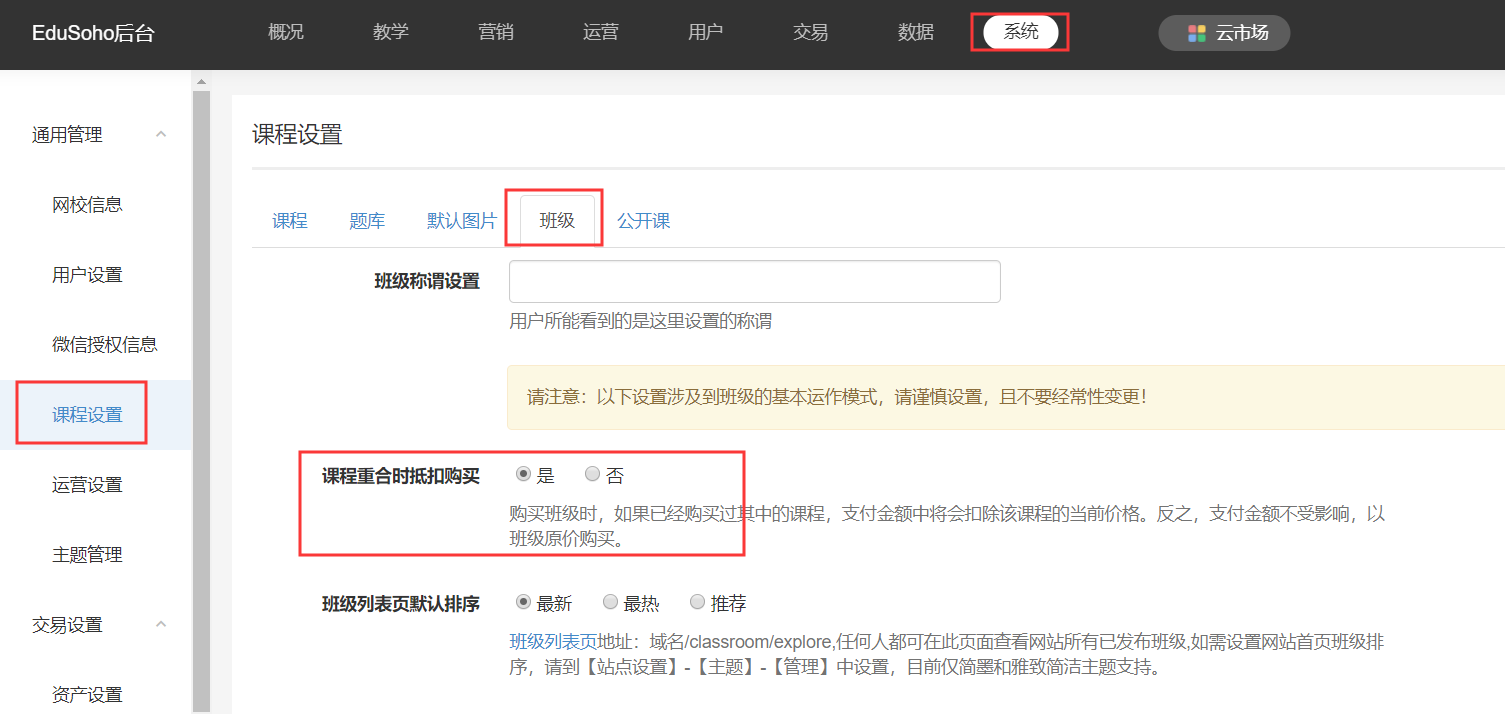This screenshot has width=1505, height=714.
Task: Choose 最热 as default class sorting
Action: [610, 602]
